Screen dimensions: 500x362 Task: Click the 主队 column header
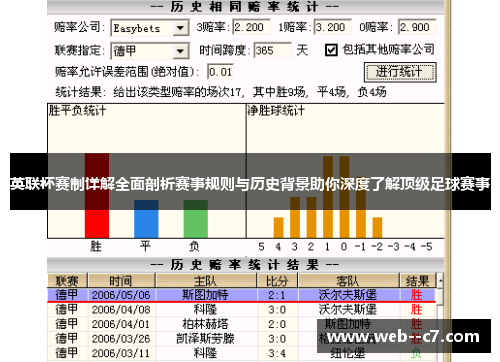[x=206, y=281]
